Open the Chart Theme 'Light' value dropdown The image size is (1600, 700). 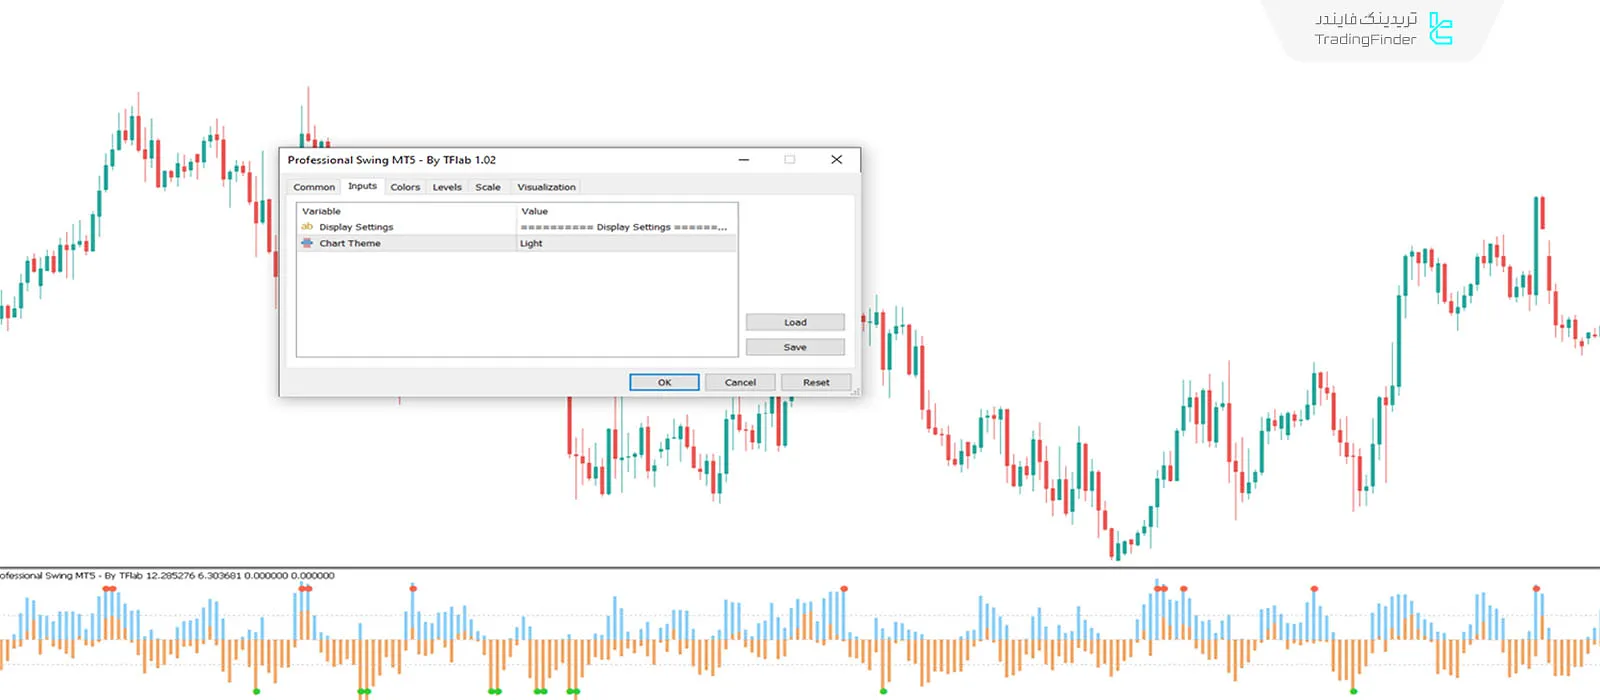point(625,243)
